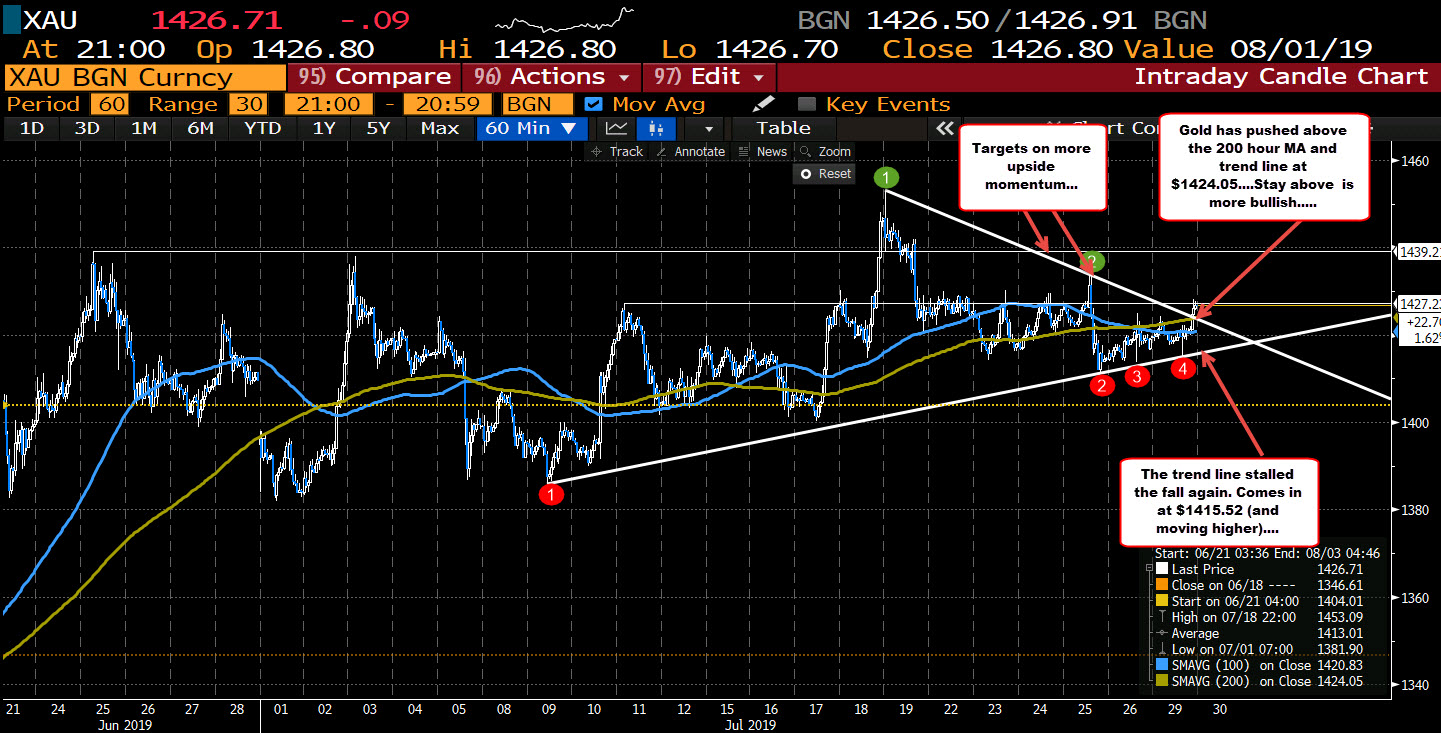Toggle the Mov Avg checkbox
This screenshot has height=733, width=1441.
tap(593, 104)
